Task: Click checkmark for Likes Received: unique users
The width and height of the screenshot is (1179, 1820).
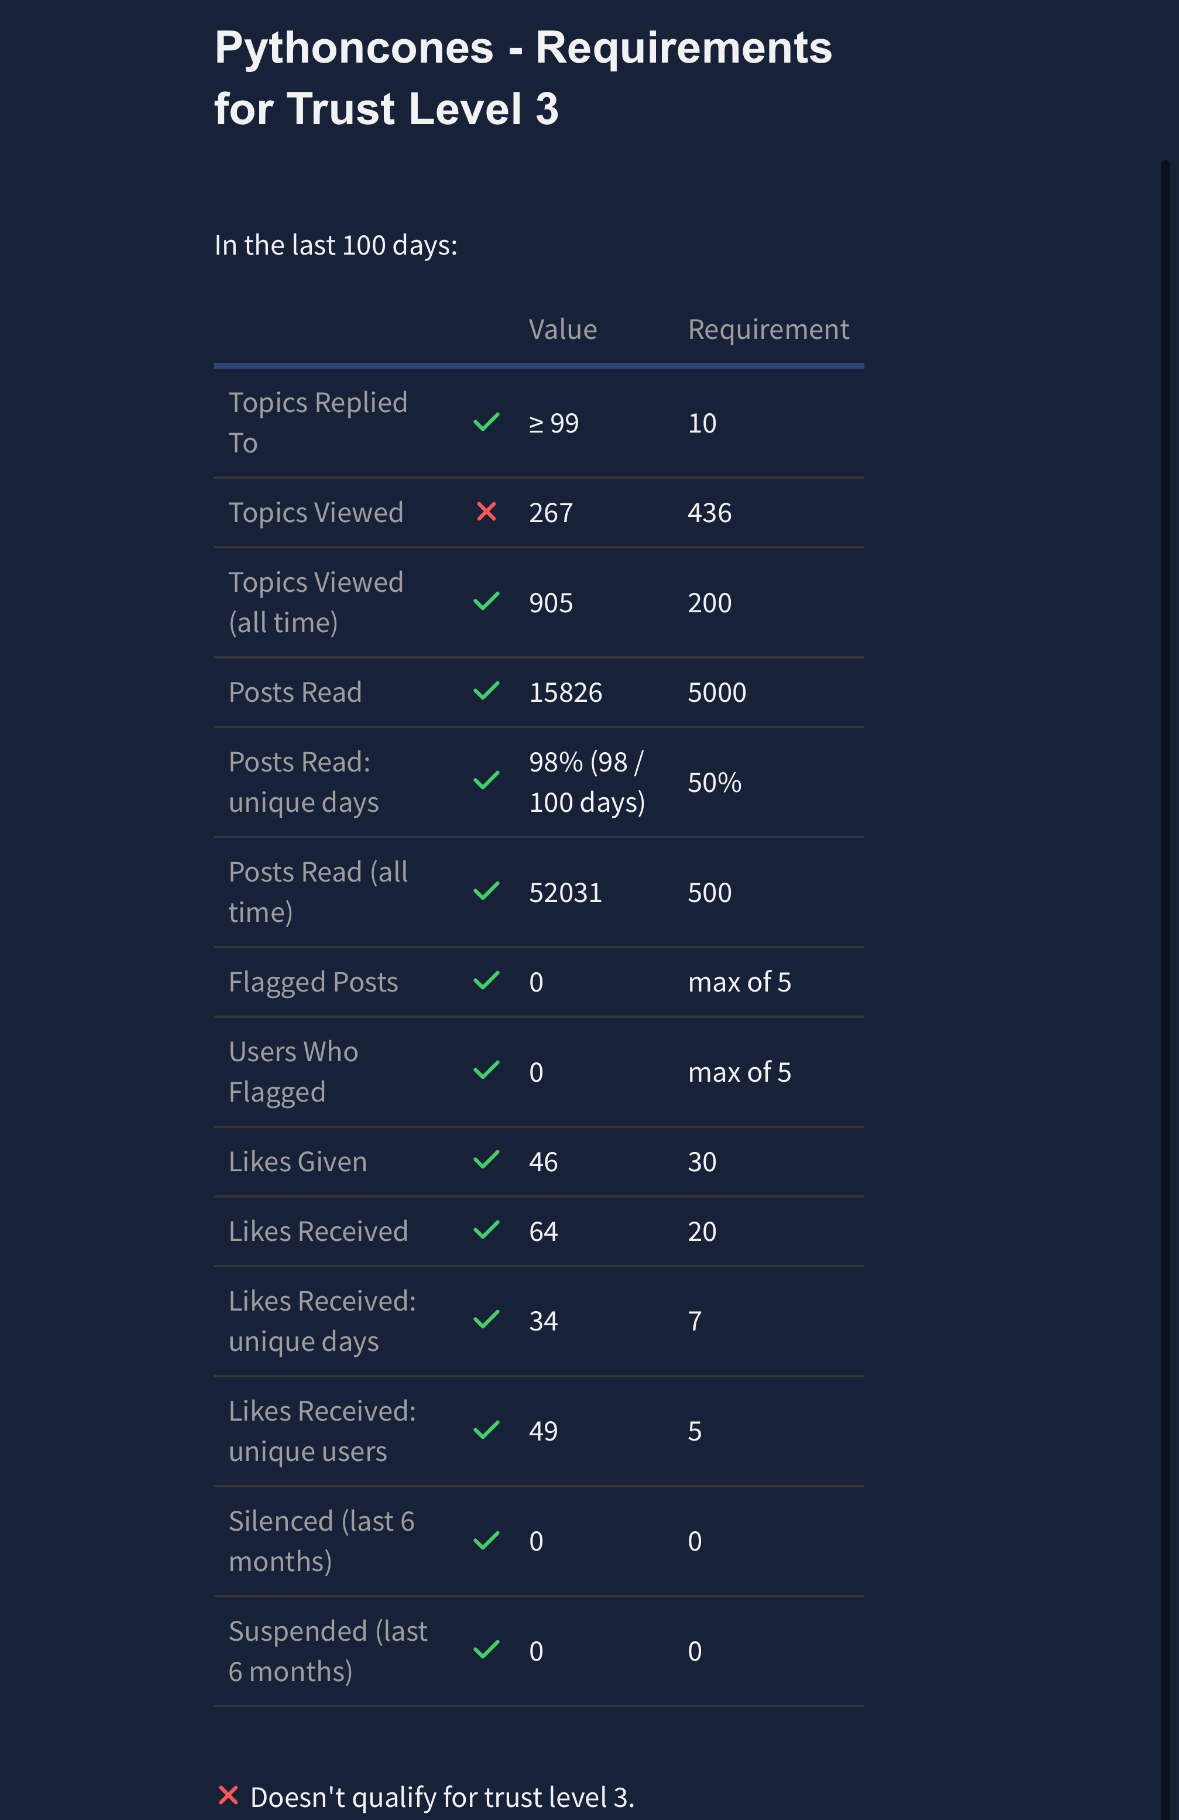Action: click(x=487, y=1430)
